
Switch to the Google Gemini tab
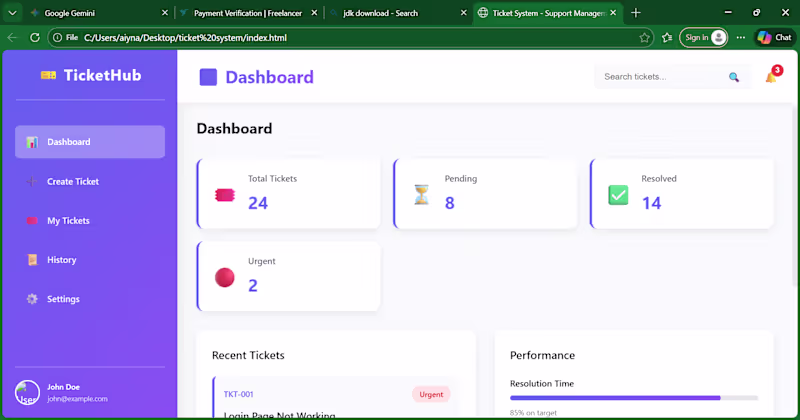(x=98, y=13)
